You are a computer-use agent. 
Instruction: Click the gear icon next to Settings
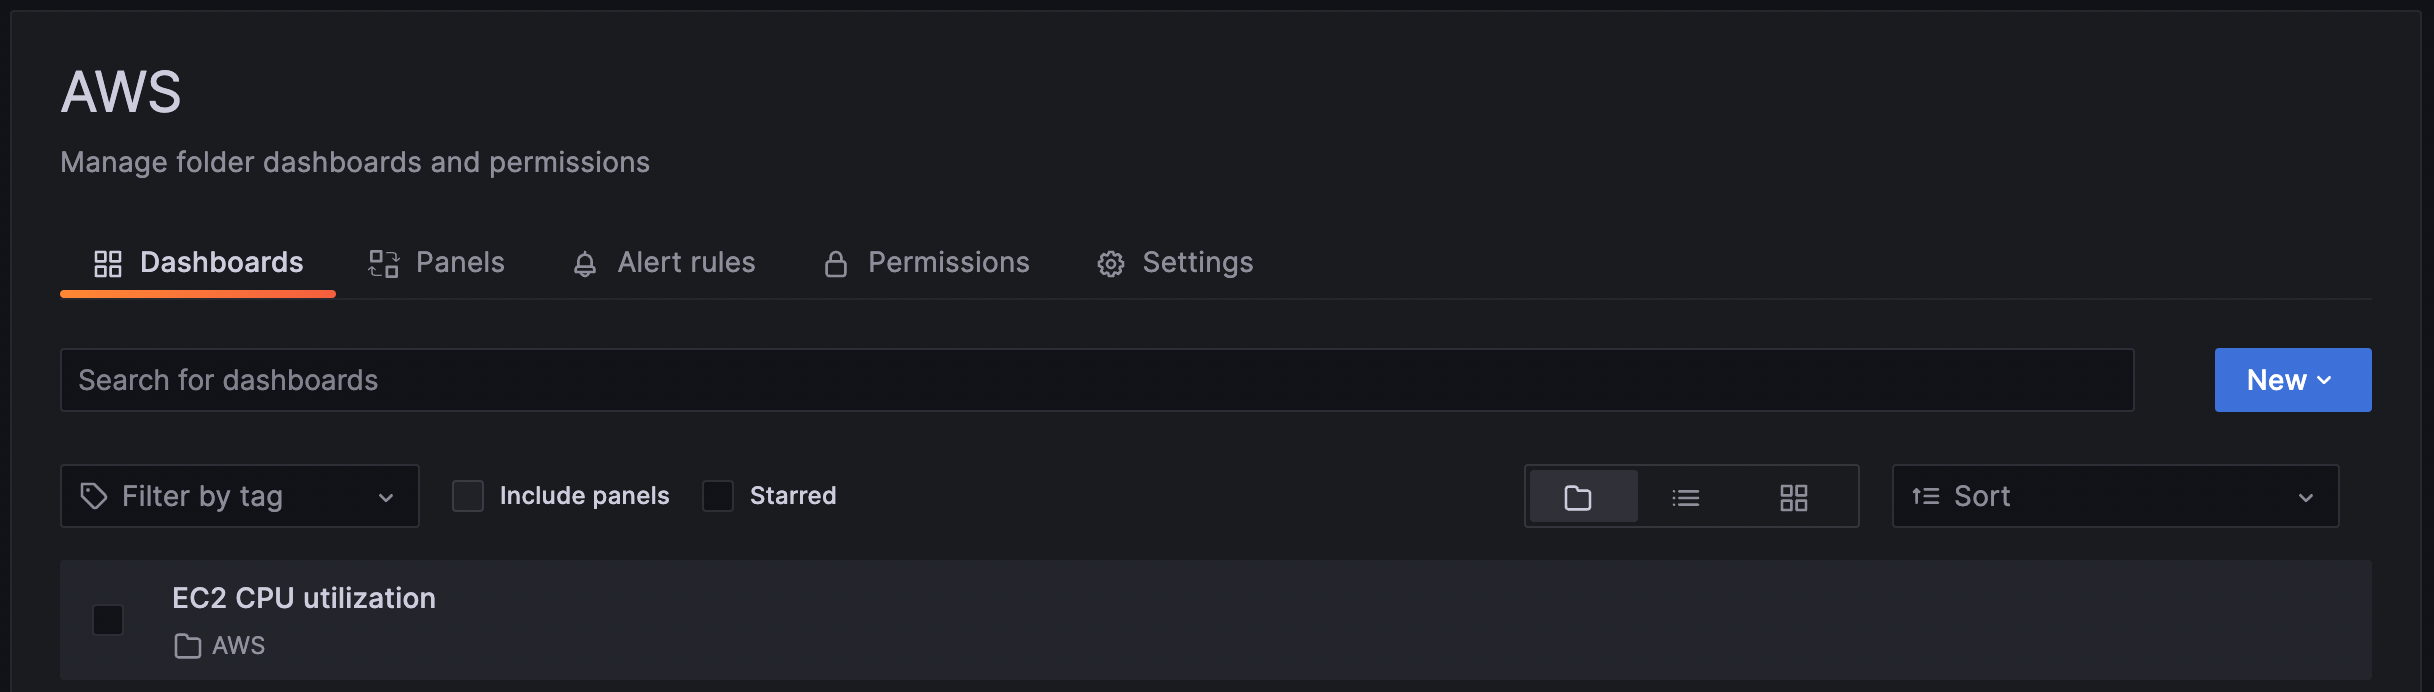[x=1110, y=263]
